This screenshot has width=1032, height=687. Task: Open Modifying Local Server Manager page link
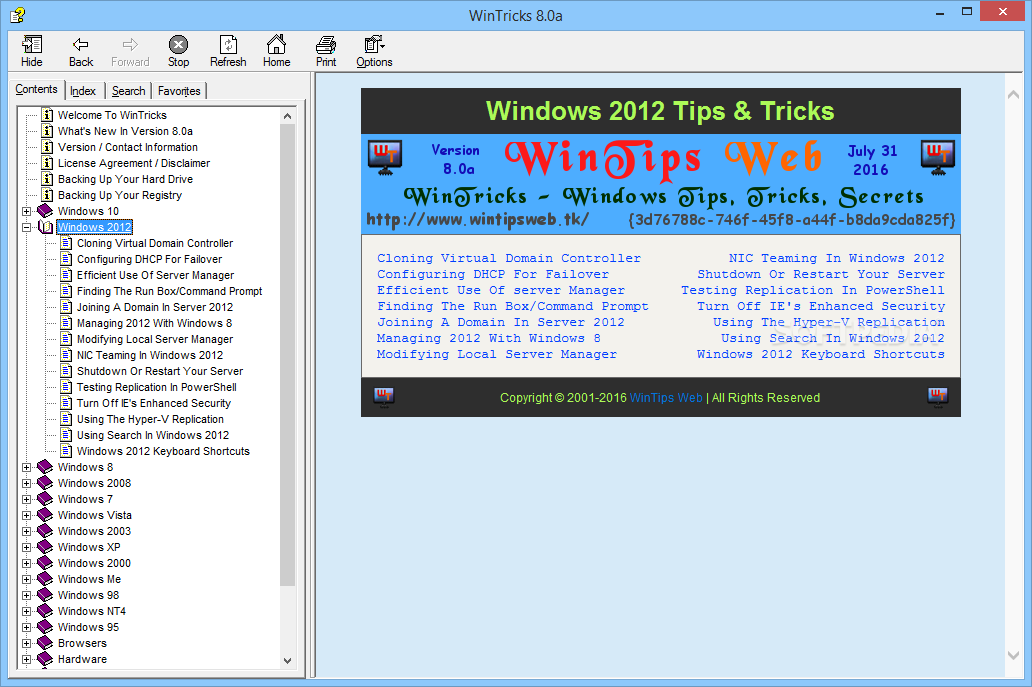[497, 354]
